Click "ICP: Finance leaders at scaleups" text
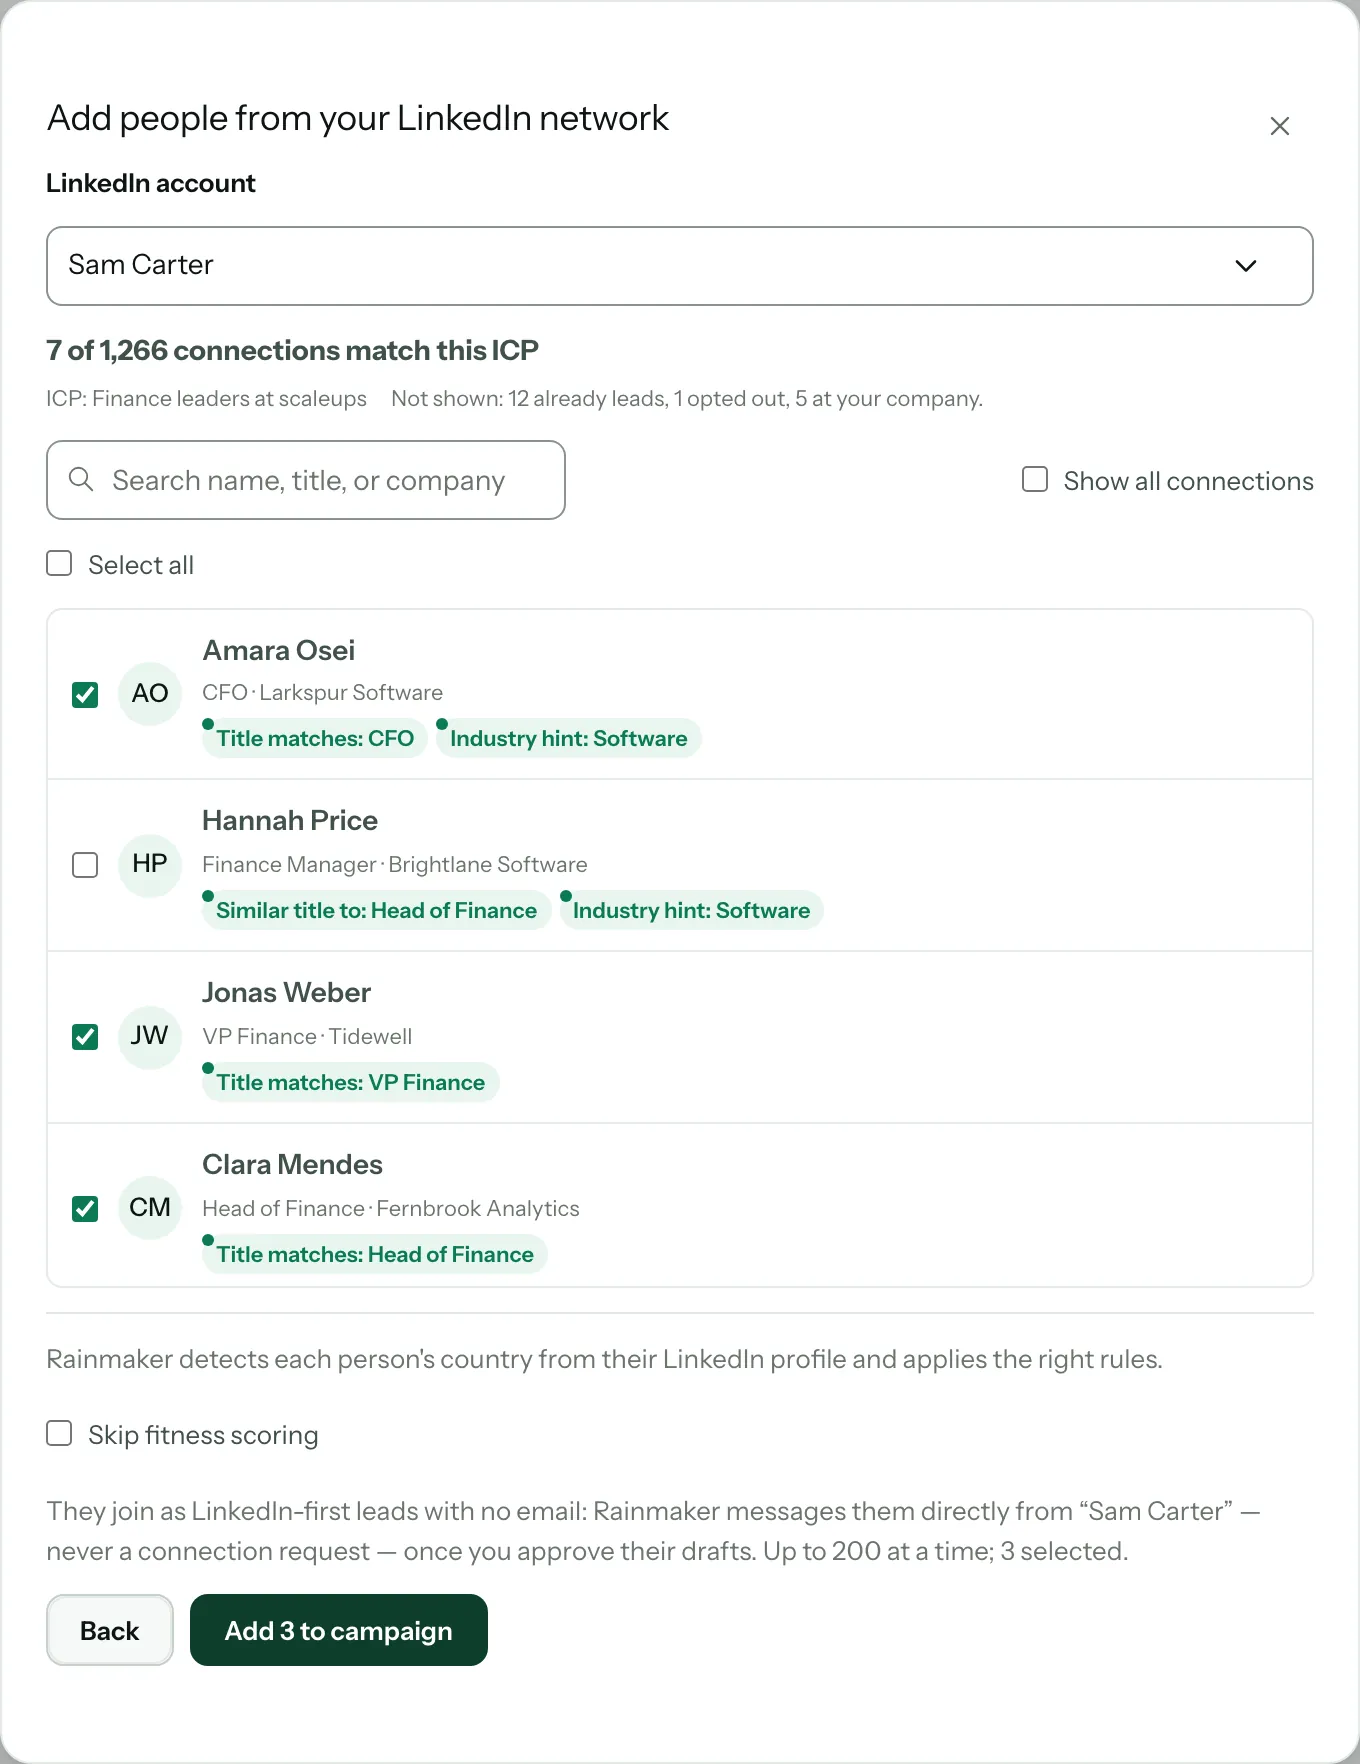 207,399
